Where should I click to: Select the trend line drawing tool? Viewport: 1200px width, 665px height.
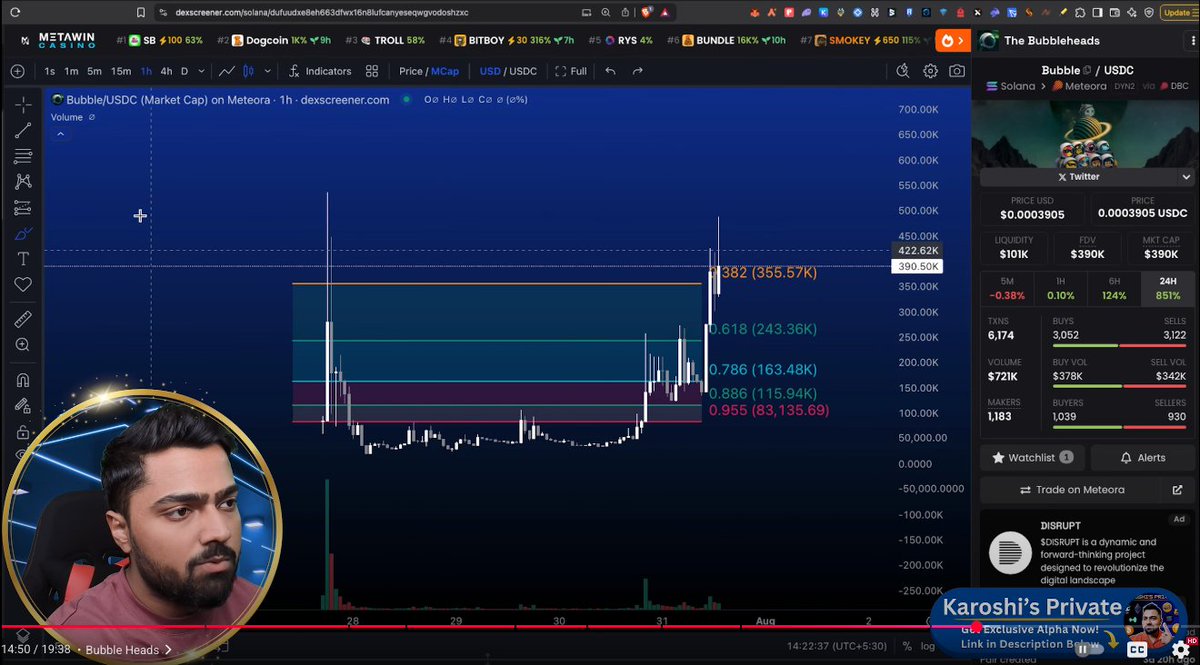click(23, 131)
